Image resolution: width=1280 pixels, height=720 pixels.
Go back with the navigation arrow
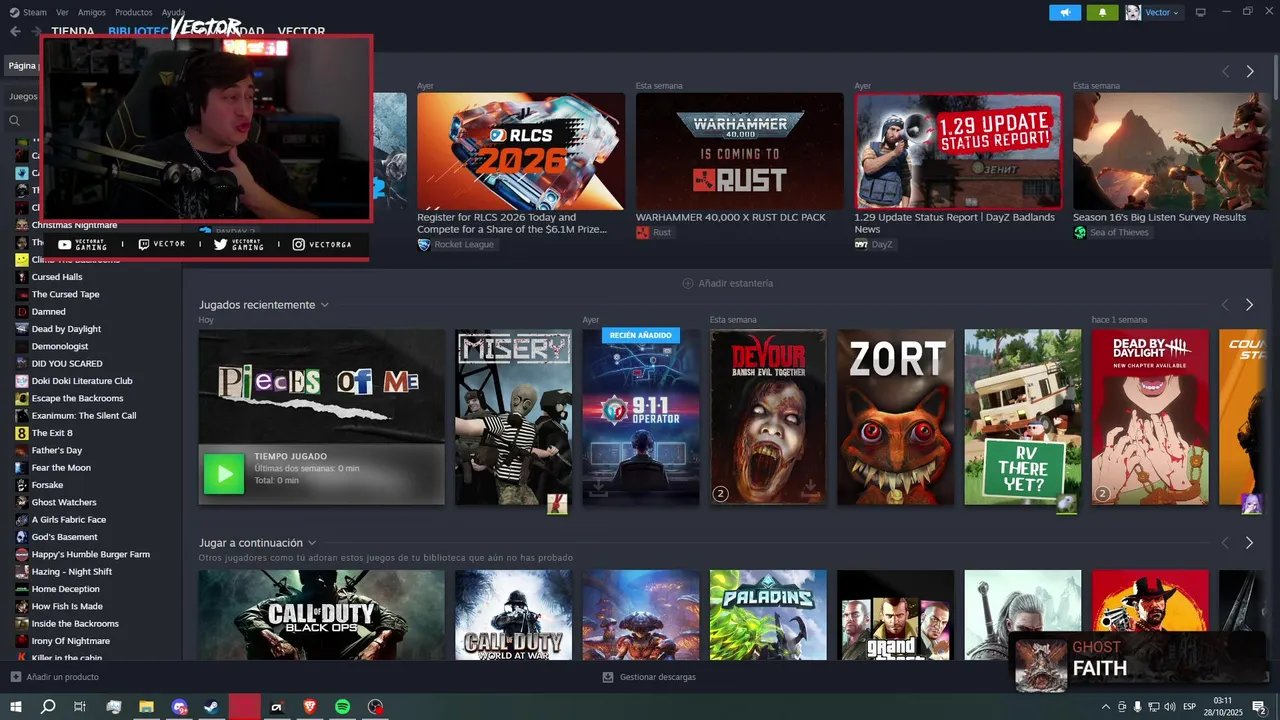(x=15, y=32)
